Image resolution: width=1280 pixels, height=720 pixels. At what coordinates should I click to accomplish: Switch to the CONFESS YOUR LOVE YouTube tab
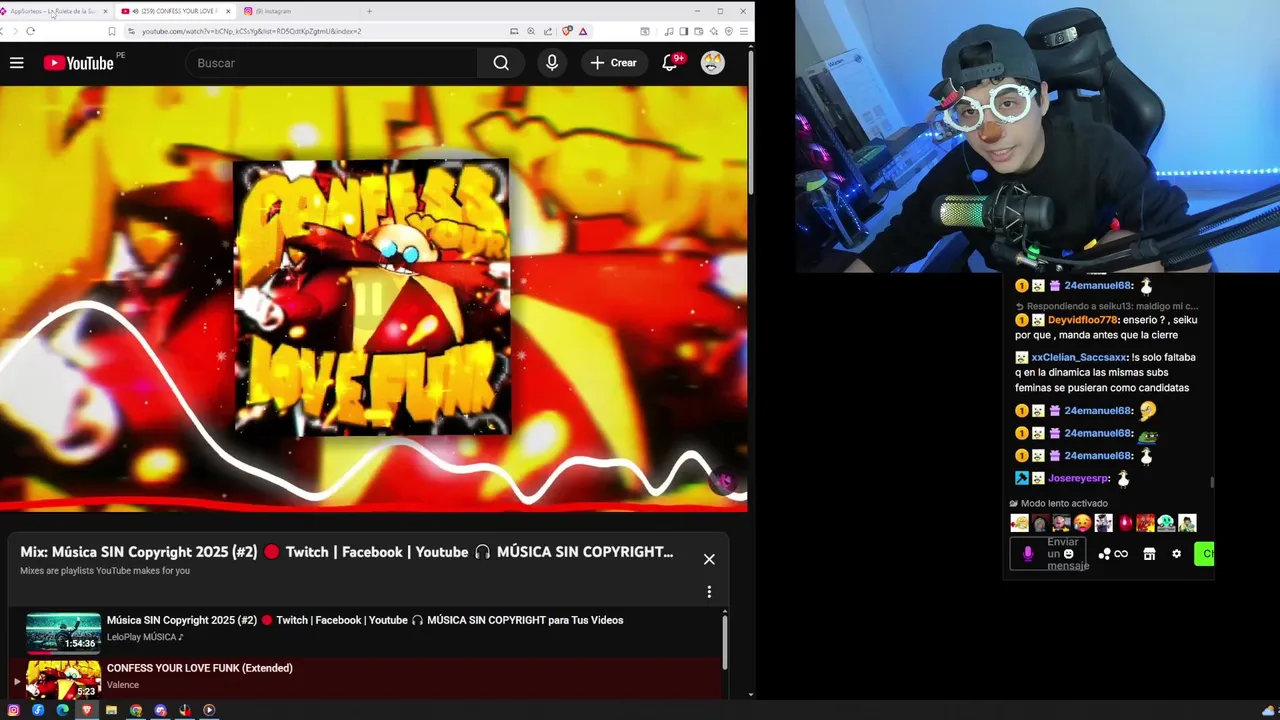coord(174,11)
